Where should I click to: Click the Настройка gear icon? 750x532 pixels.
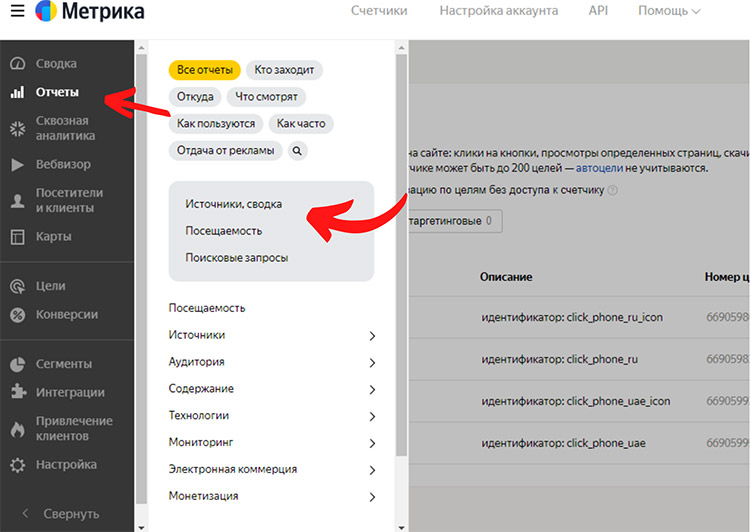(17, 465)
